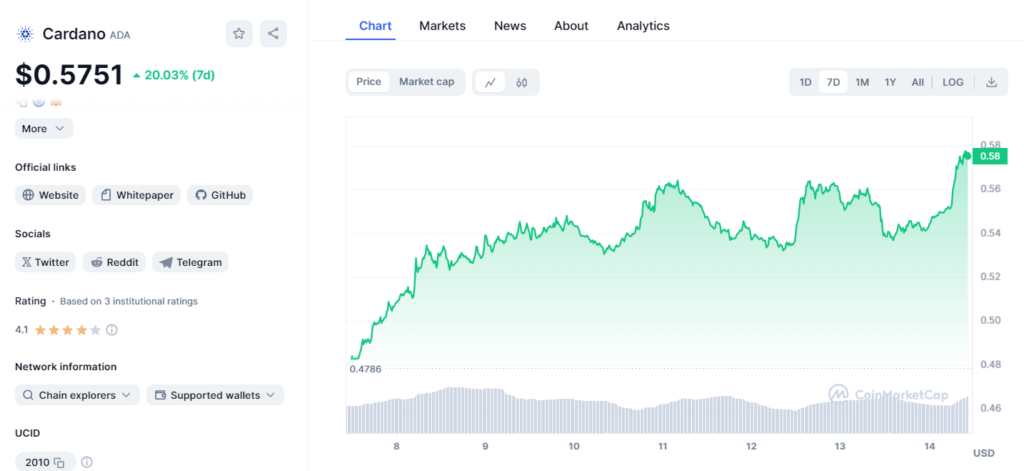1024x471 pixels.
Task: Open the GitHub link
Action: click(x=220, y=195)
